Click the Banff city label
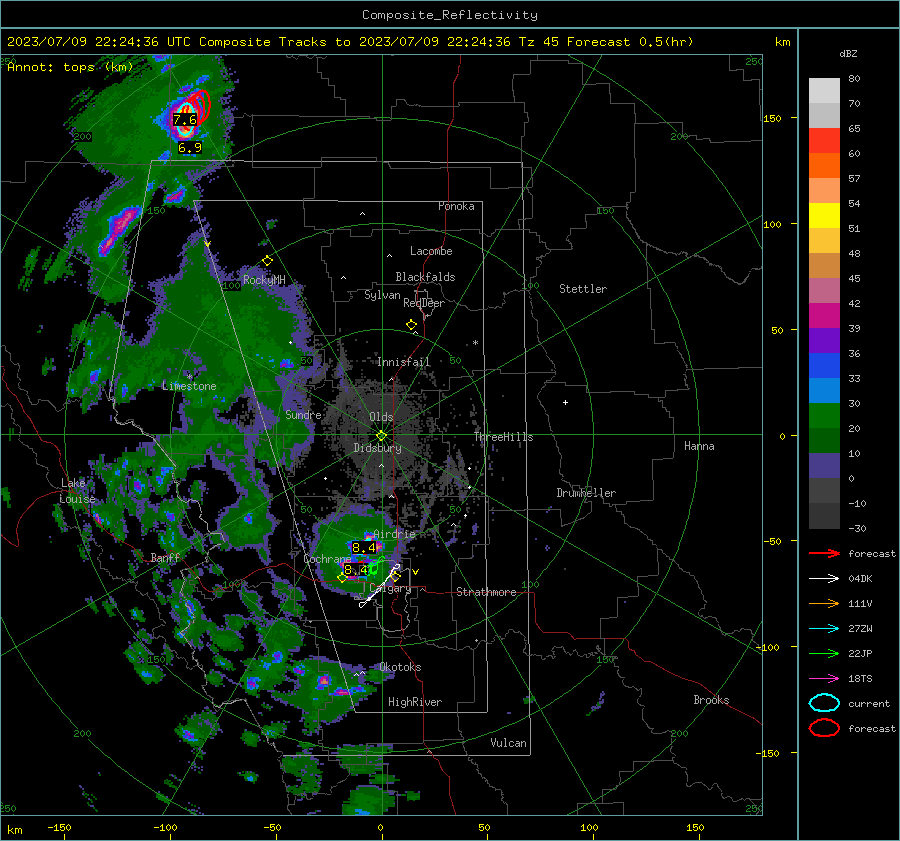The image size is (900, 841). tap(165, 557)
